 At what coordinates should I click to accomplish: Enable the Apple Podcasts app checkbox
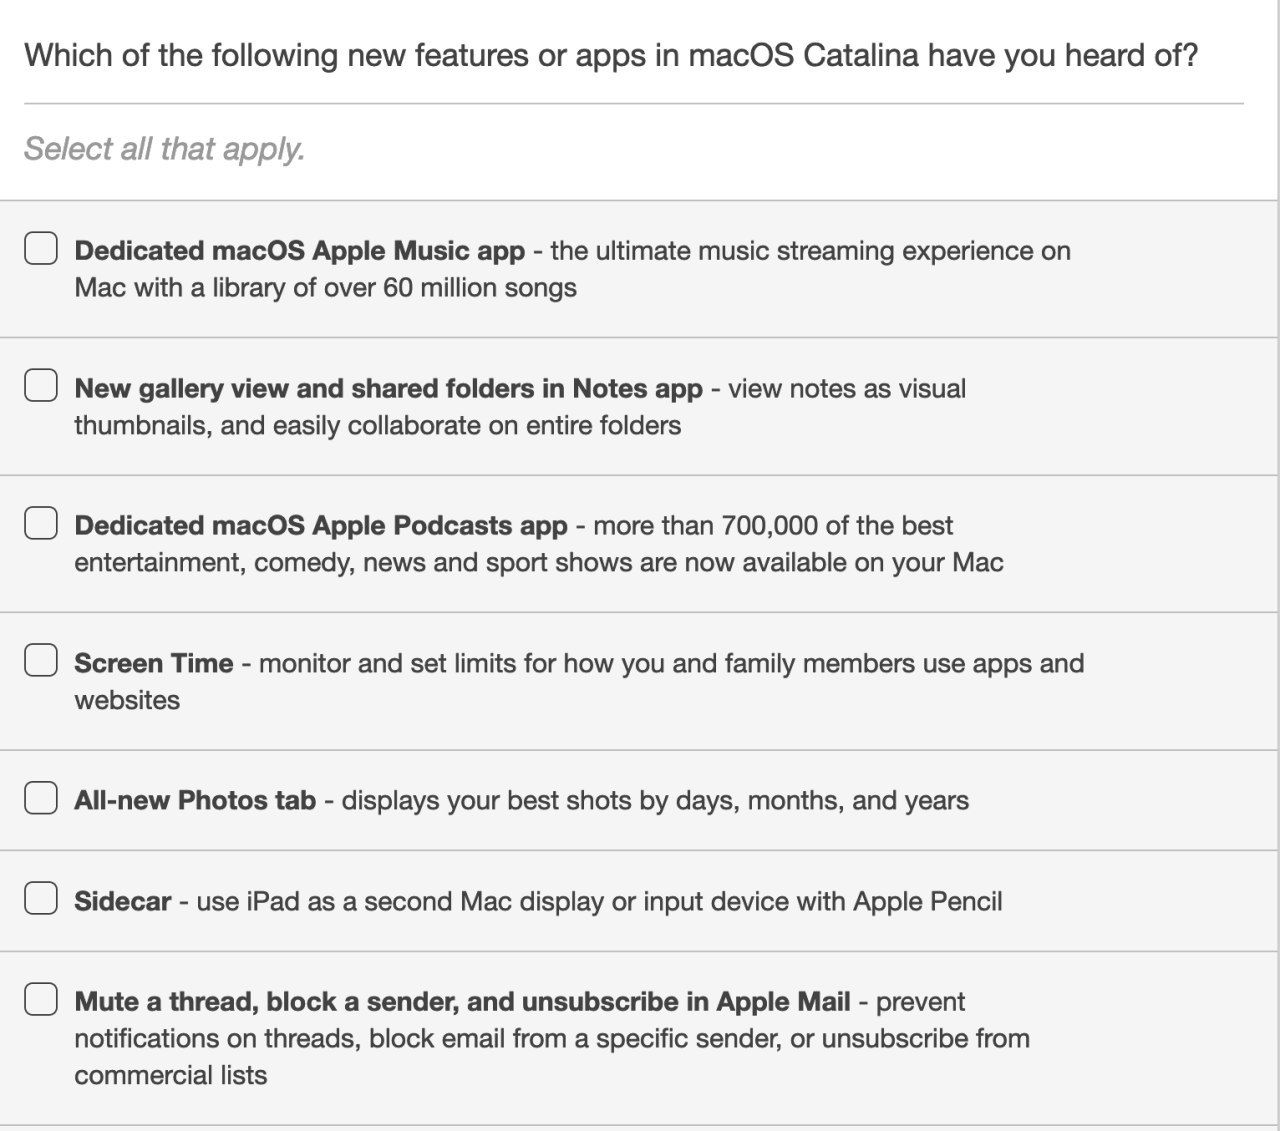point(41,522)
